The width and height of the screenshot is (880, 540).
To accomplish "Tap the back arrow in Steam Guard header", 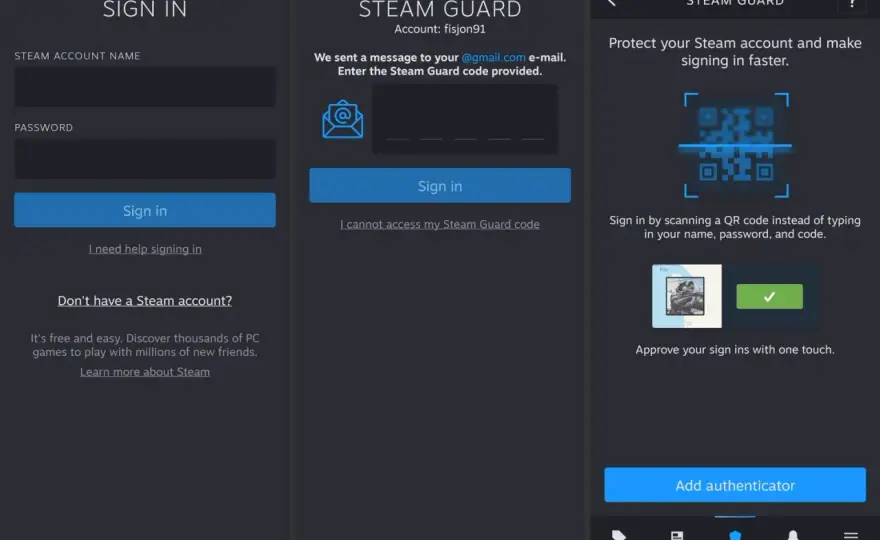I will click(612, 3).
